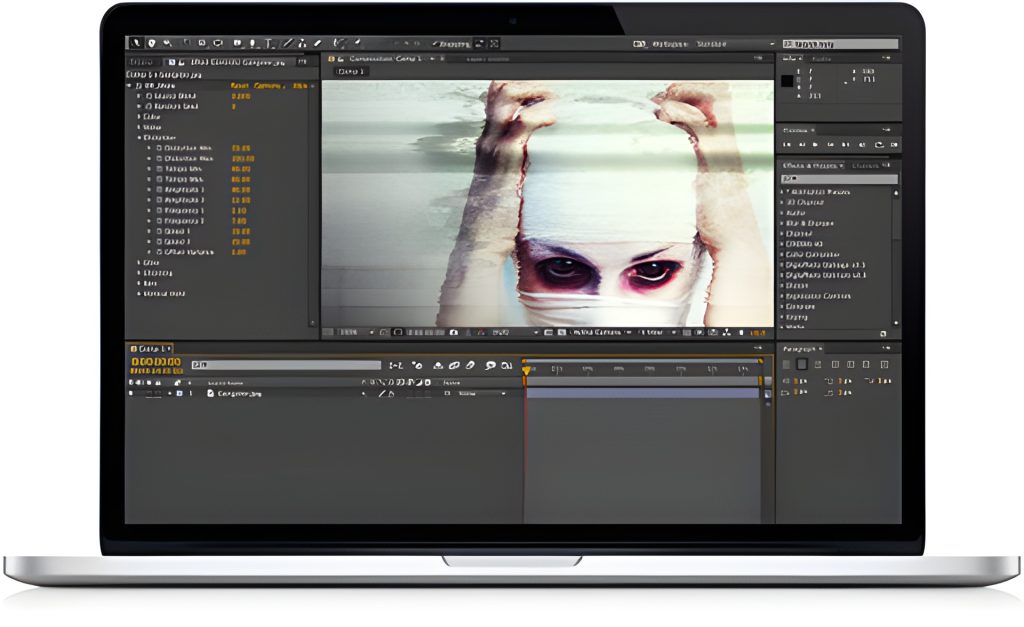The image size is (1024, 627).
Task: Select the Clone Stamp tool
Action: point(302,43)
